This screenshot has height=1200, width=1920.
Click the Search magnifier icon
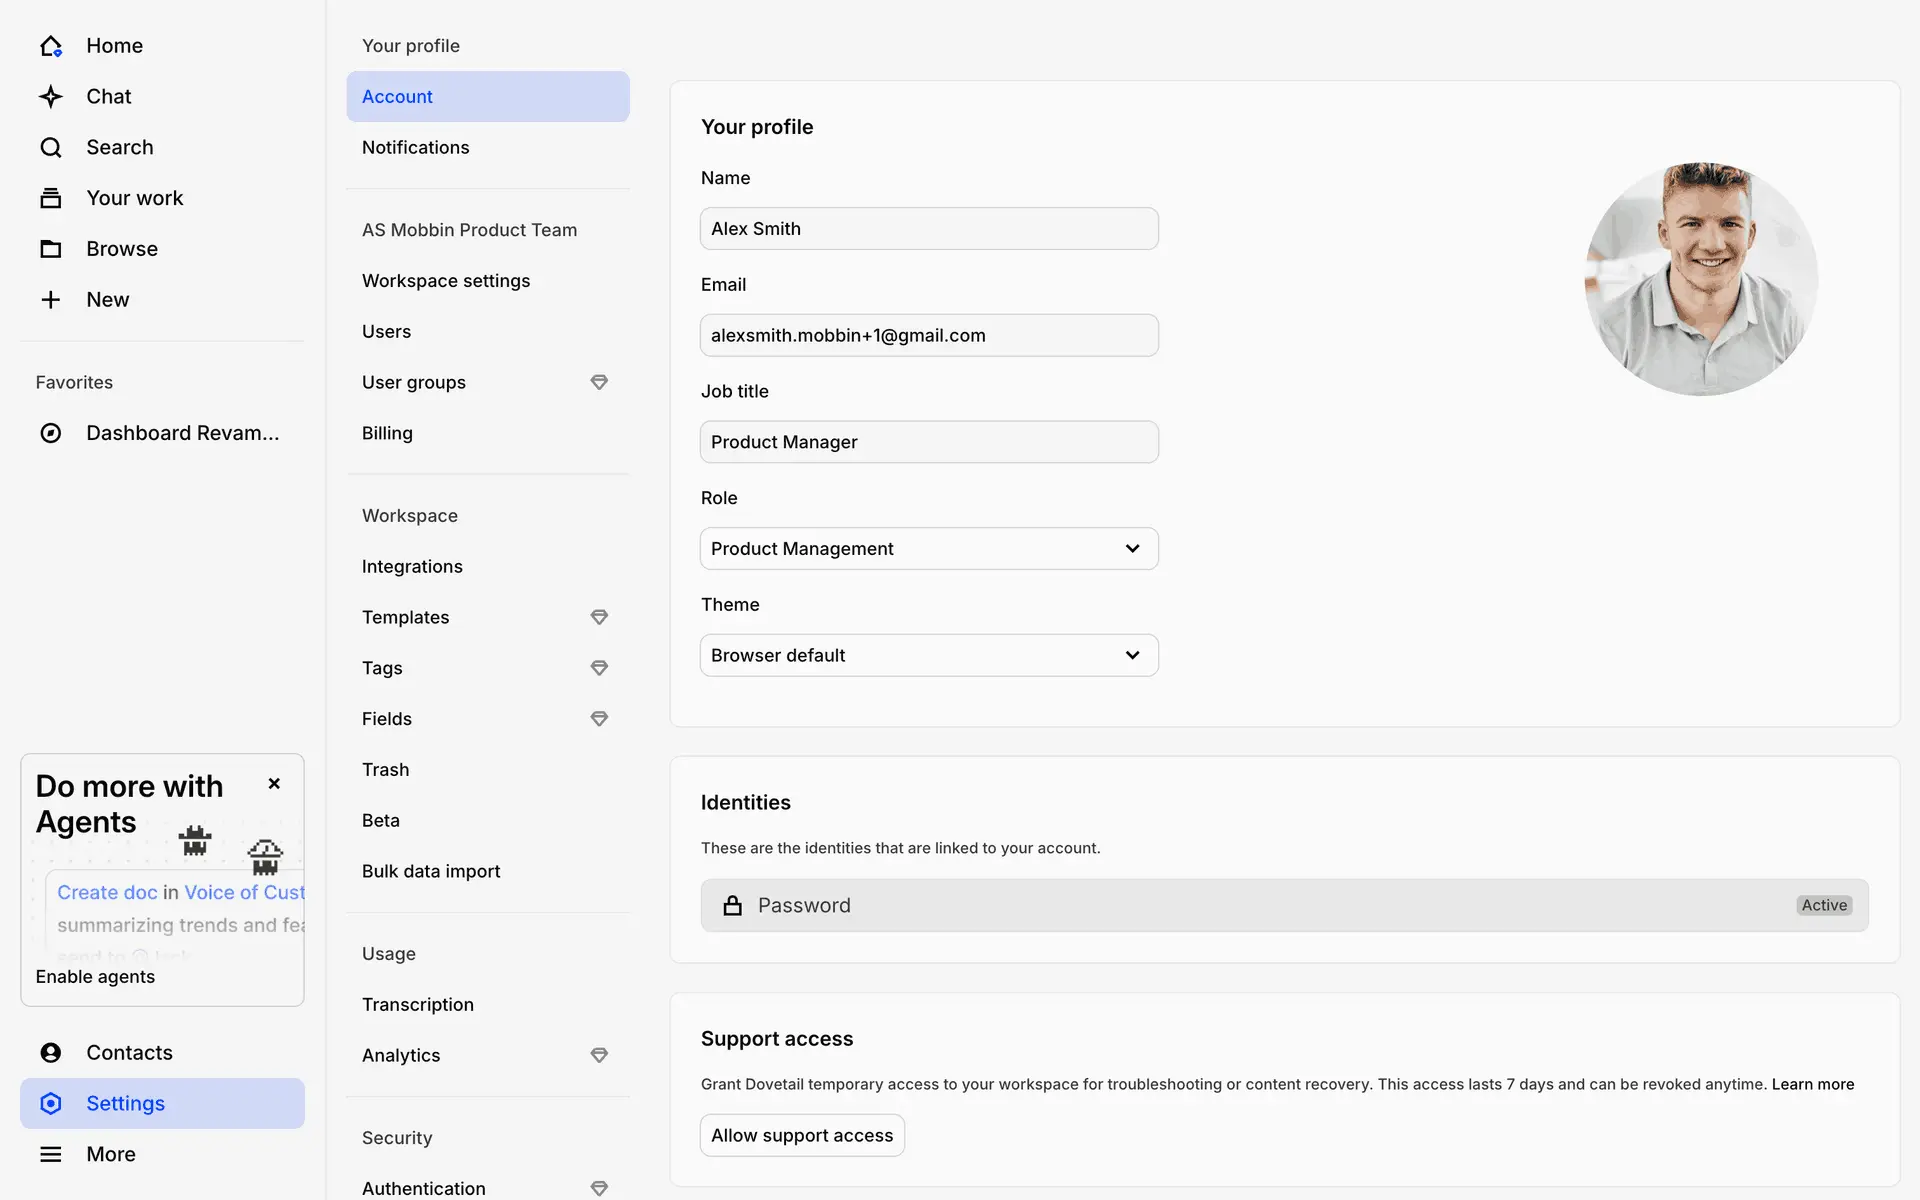click(x=51, y=148)
